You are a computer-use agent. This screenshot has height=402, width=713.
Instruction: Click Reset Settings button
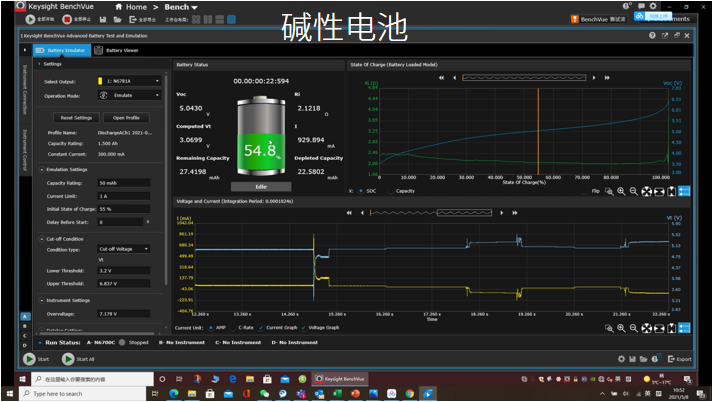tap(76, 118)
